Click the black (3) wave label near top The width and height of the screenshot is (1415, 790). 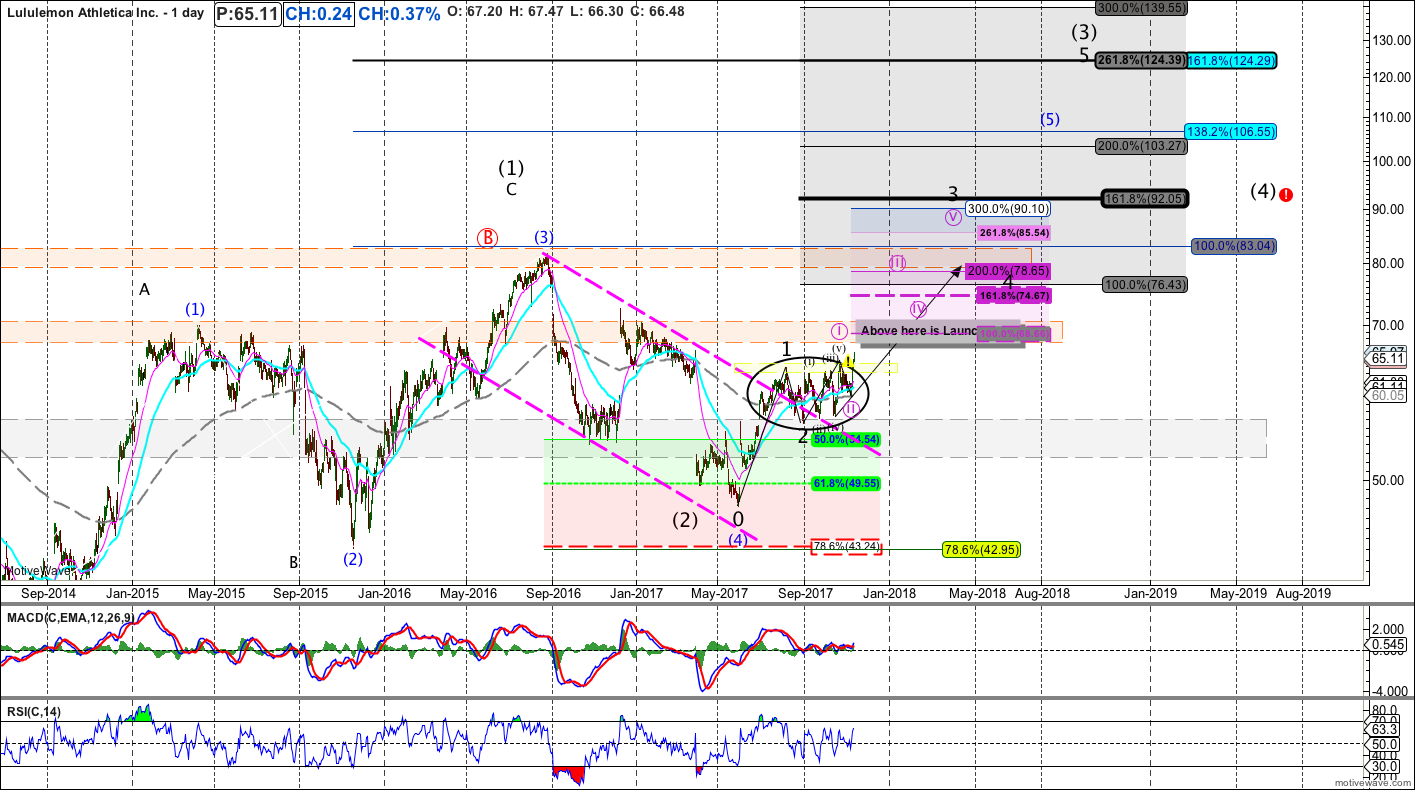pyautogui.click(x=1085, y=32)
